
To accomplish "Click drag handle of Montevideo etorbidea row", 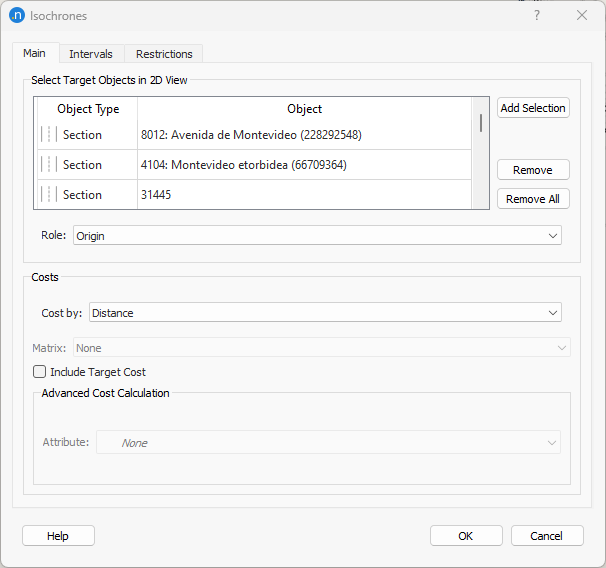I will (x=46, y=165).
